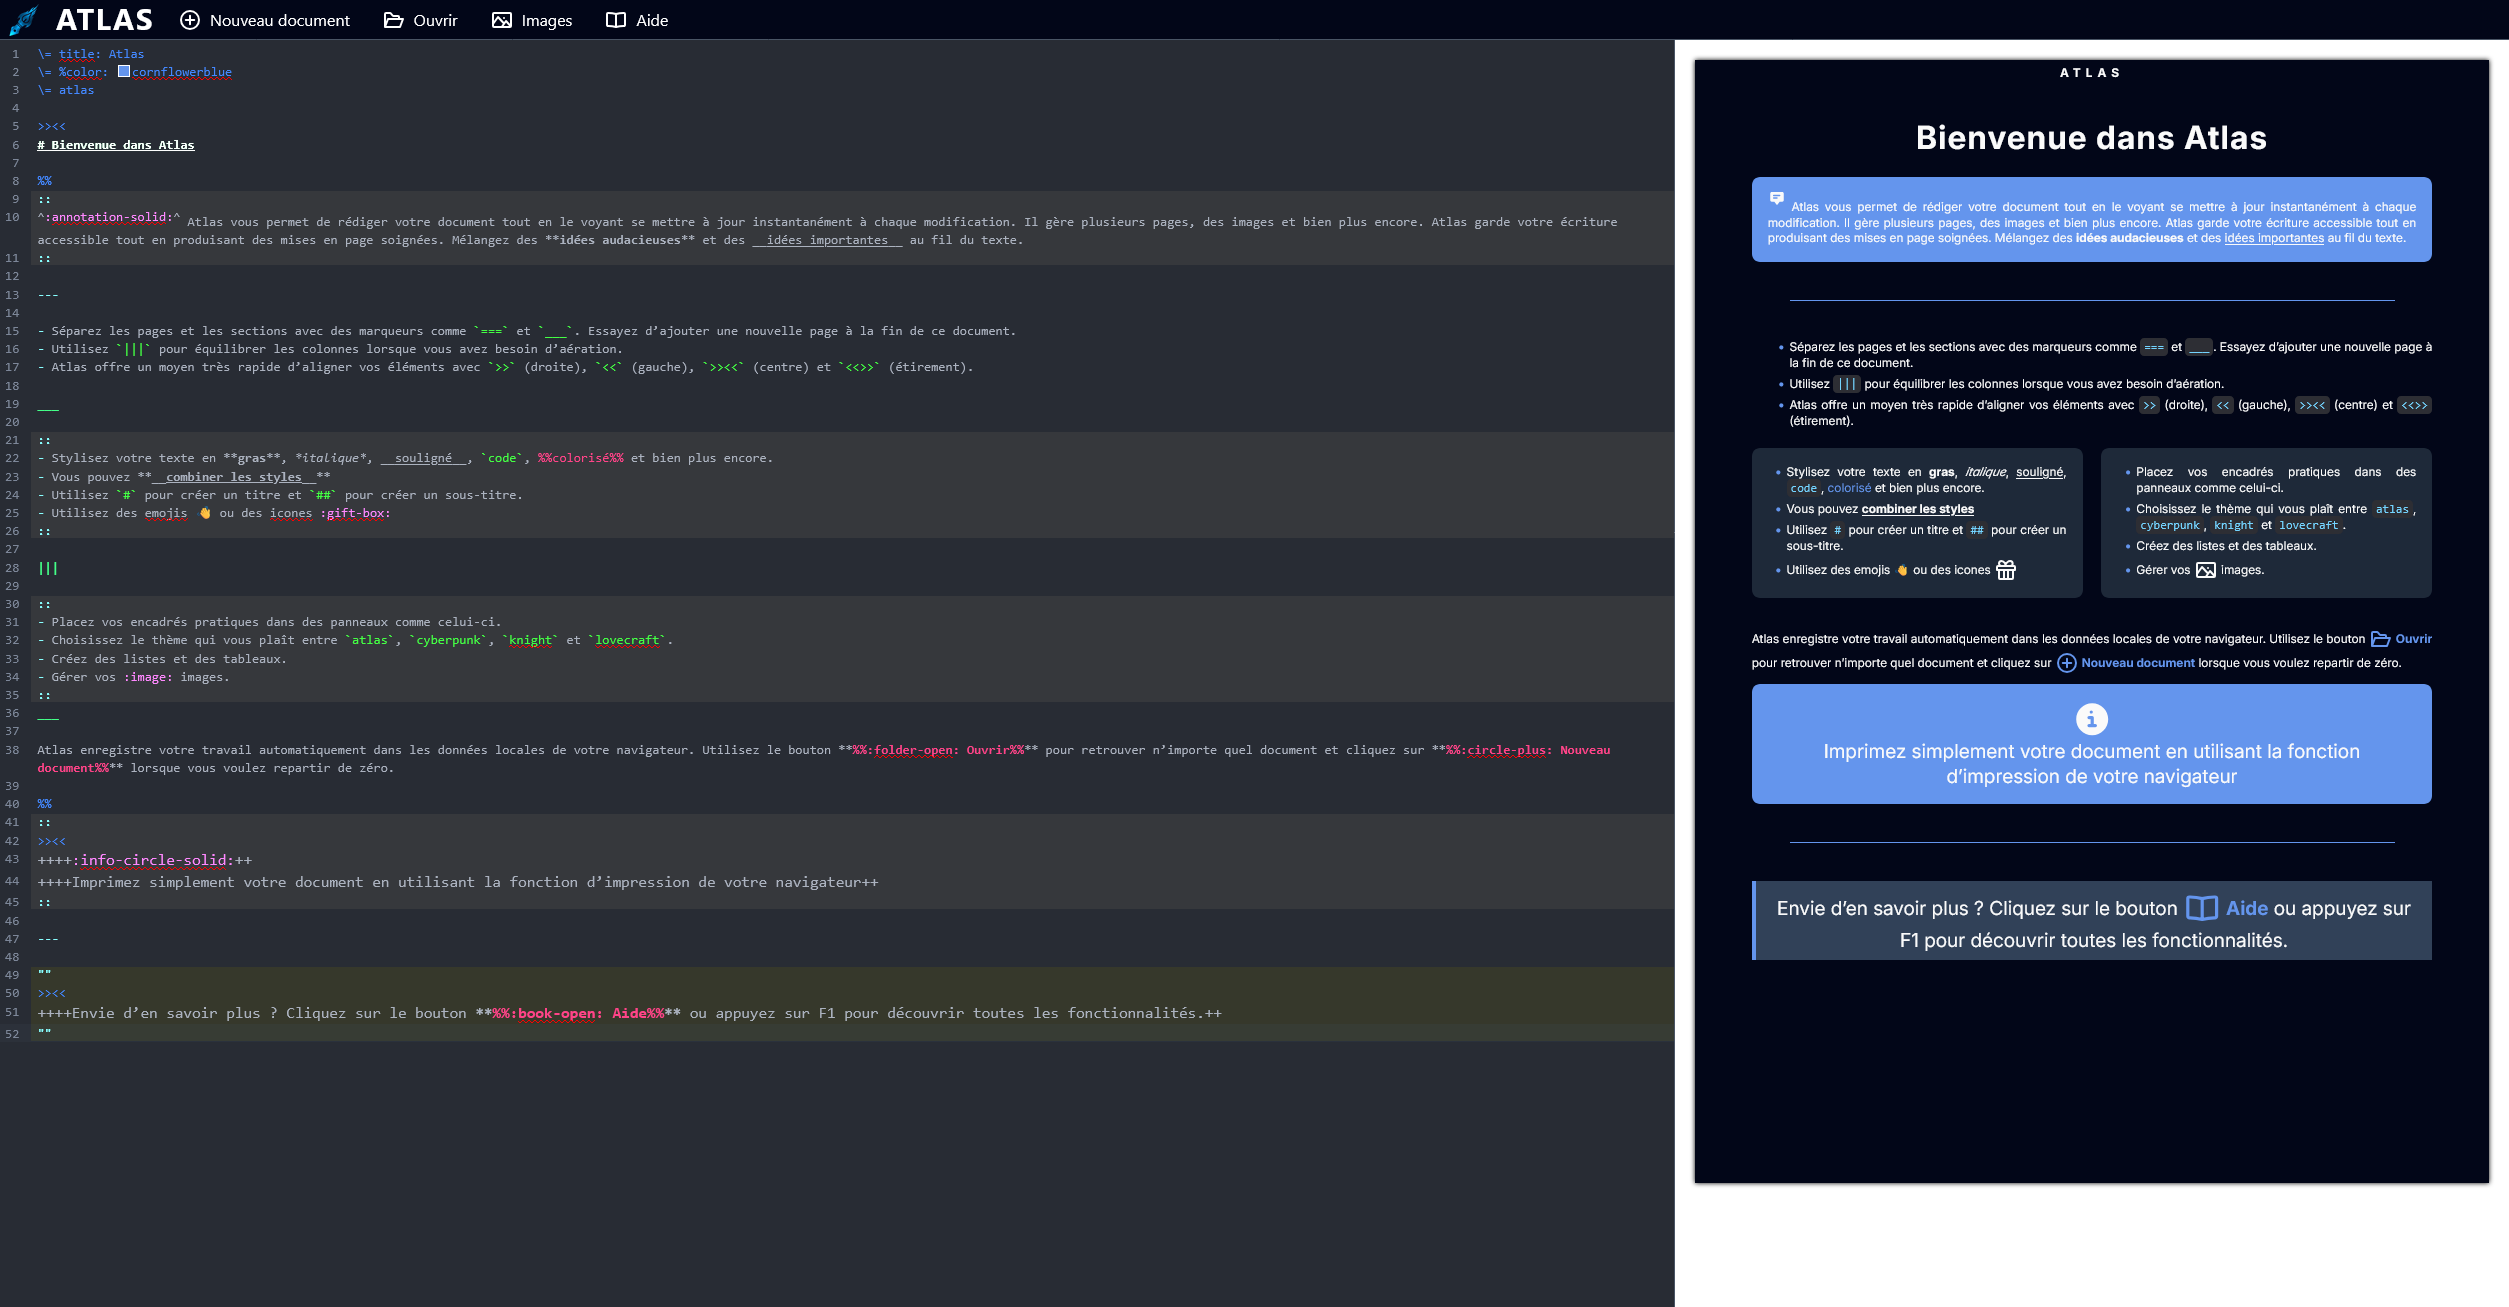This screenshot has height=1307, width=2509.
Task: Place cursor on editor line 28 column marker
Action: coord(48,568)
